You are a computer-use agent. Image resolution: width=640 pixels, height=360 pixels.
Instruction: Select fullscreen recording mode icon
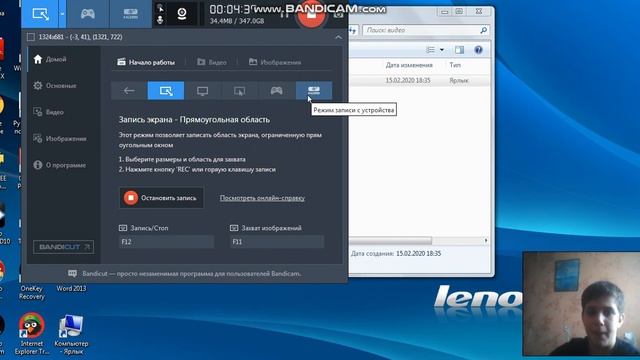coord(202,91)
